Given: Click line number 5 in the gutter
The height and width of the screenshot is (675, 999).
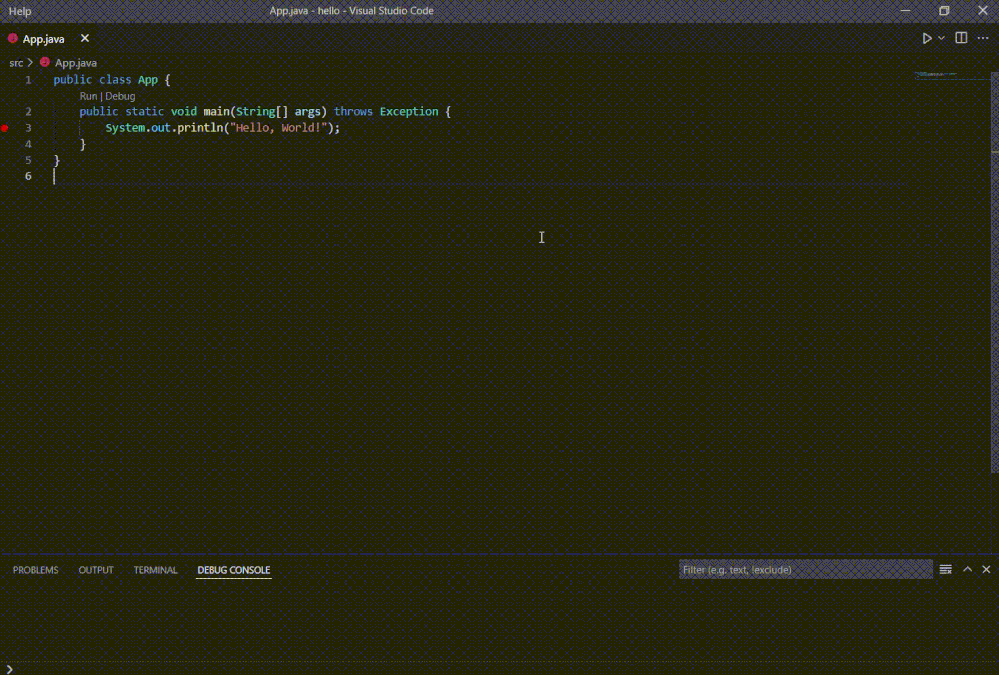Looking at the screenshot, I should 28,160.
